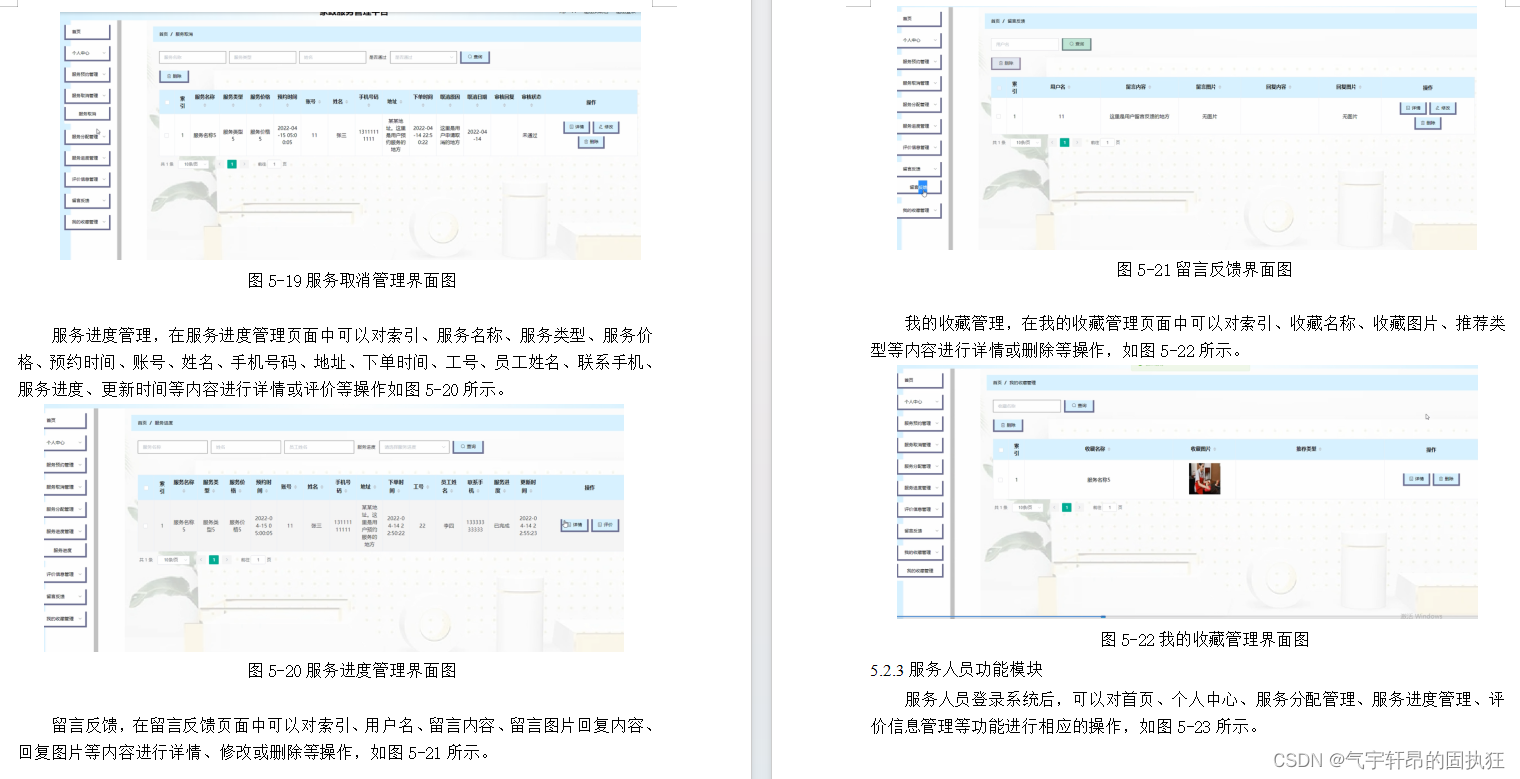Click 评价 button in figure 5-20 table row

pyautogui.click(x=605, y=524)
